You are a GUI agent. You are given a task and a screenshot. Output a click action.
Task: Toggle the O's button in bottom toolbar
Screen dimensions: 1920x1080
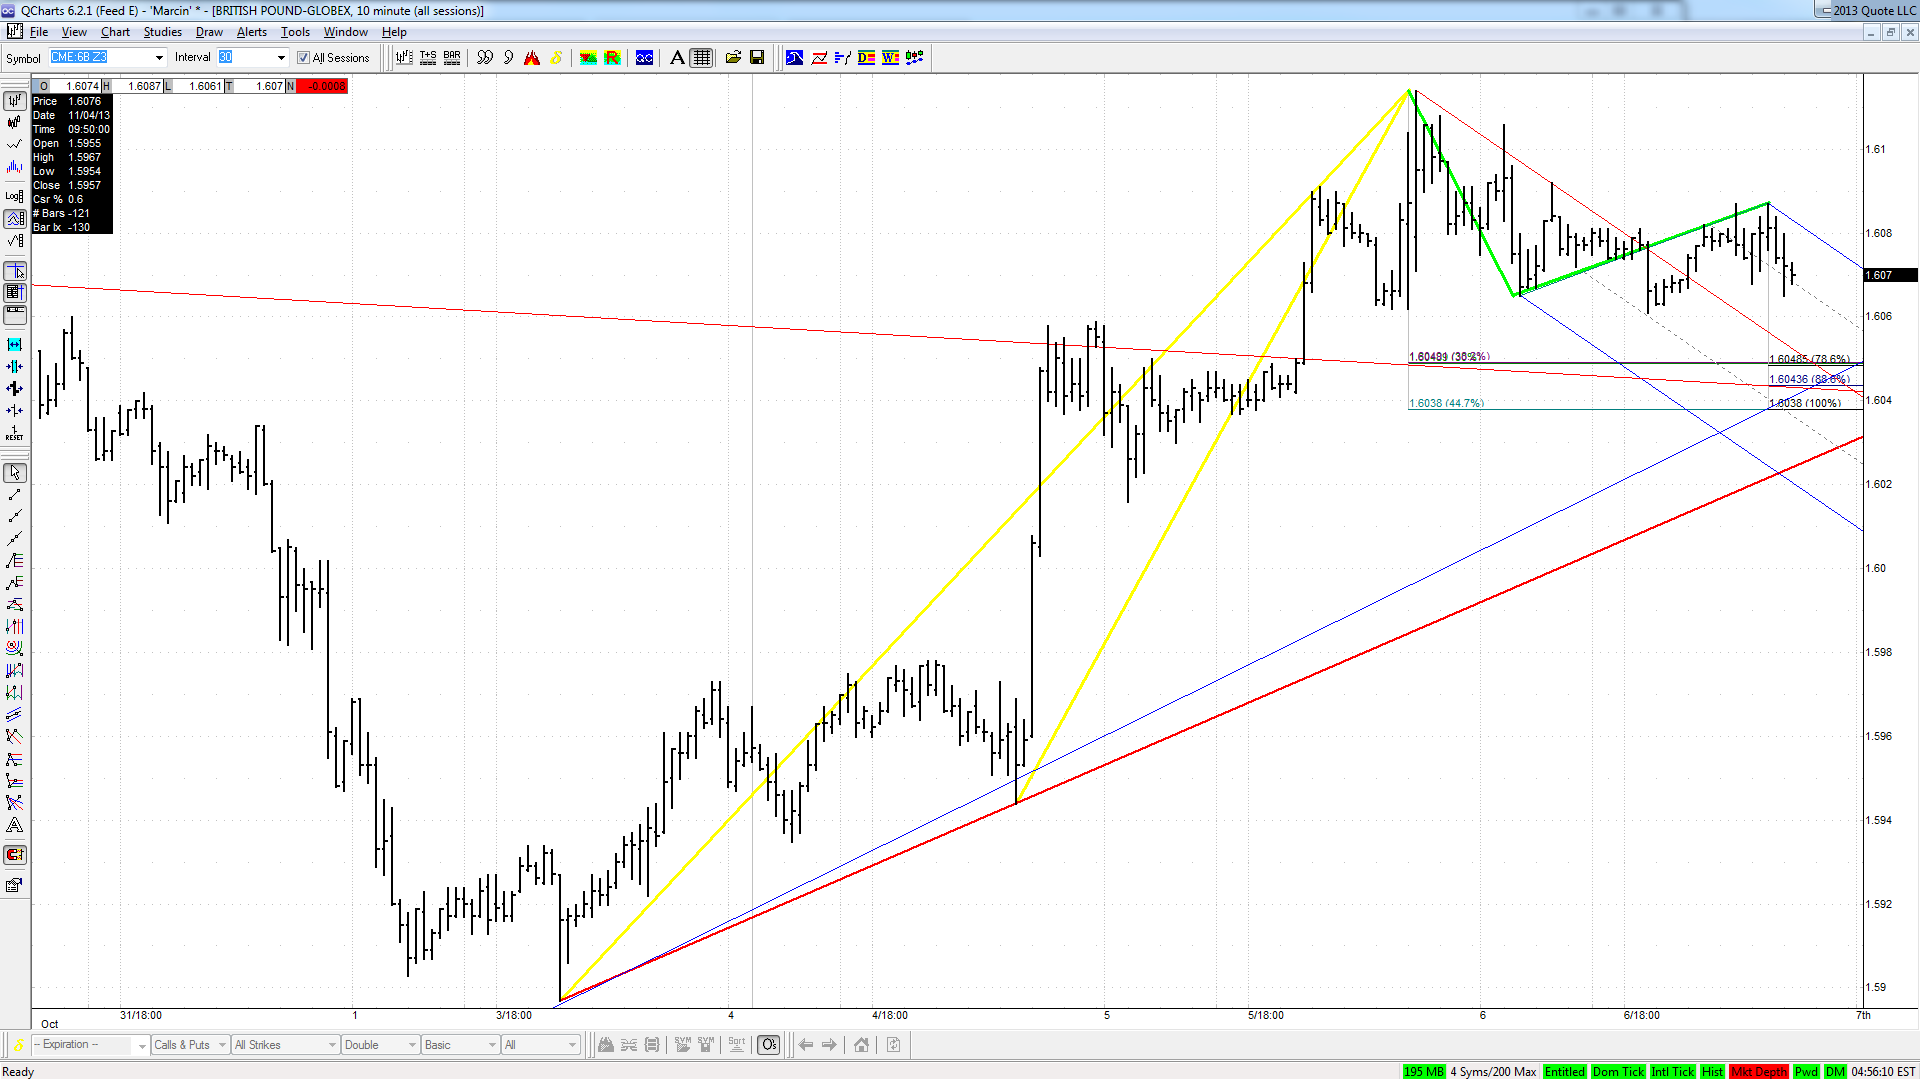tap(768, 1045)
